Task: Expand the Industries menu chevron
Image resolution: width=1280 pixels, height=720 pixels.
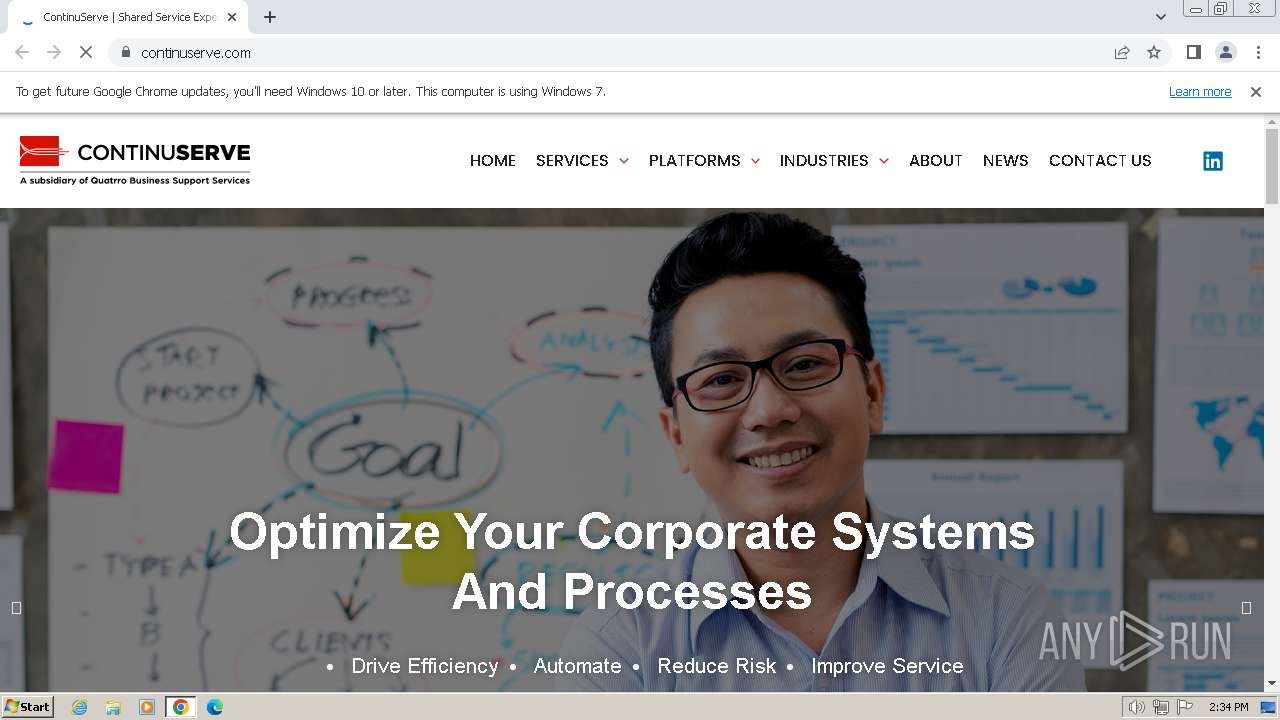Action: pos(883,161)
